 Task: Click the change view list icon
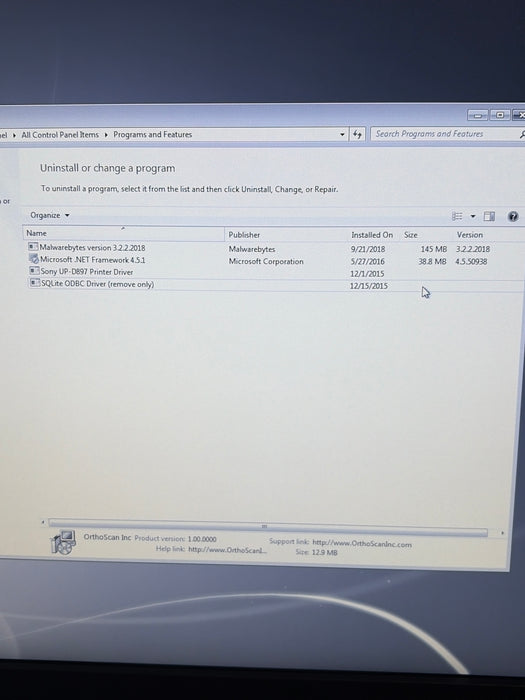(x=457, y=216)
